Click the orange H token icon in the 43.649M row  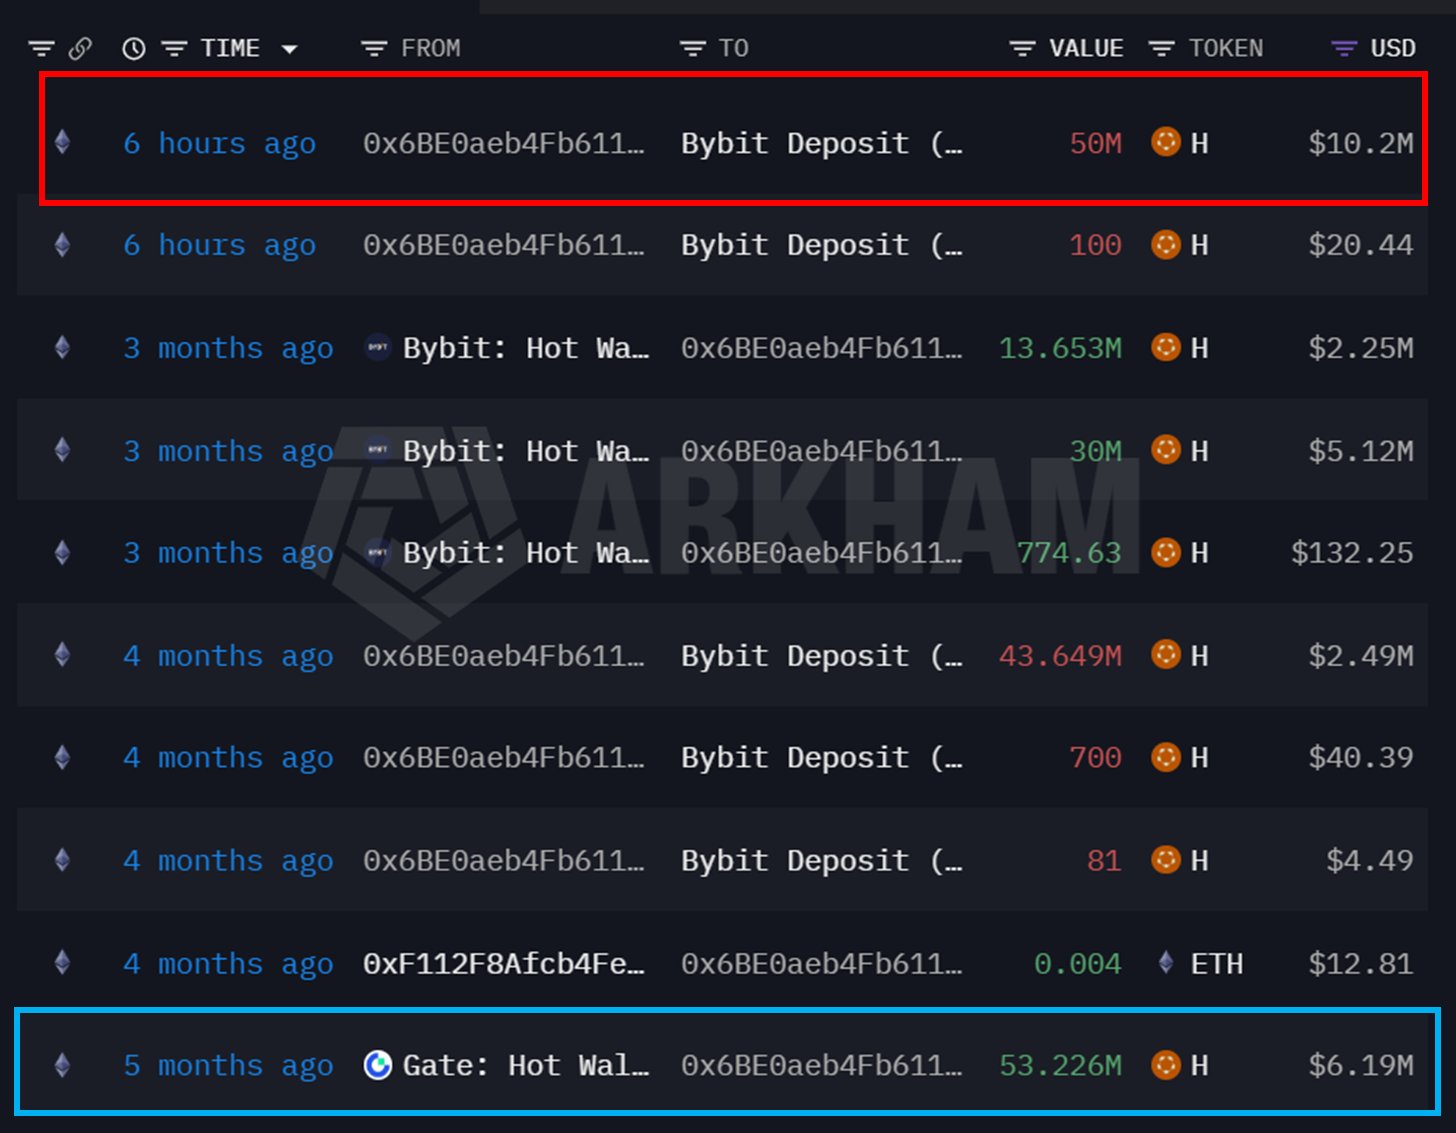(1166, 655)
